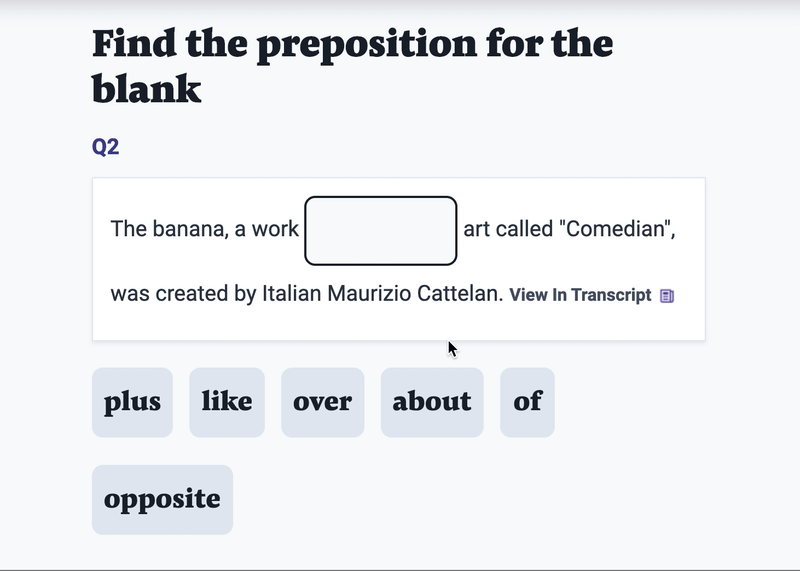The width and height of the screenshot is (800, 571).
Task: Open the "View In Transcript" link
Action: click(x=580, y=295)
